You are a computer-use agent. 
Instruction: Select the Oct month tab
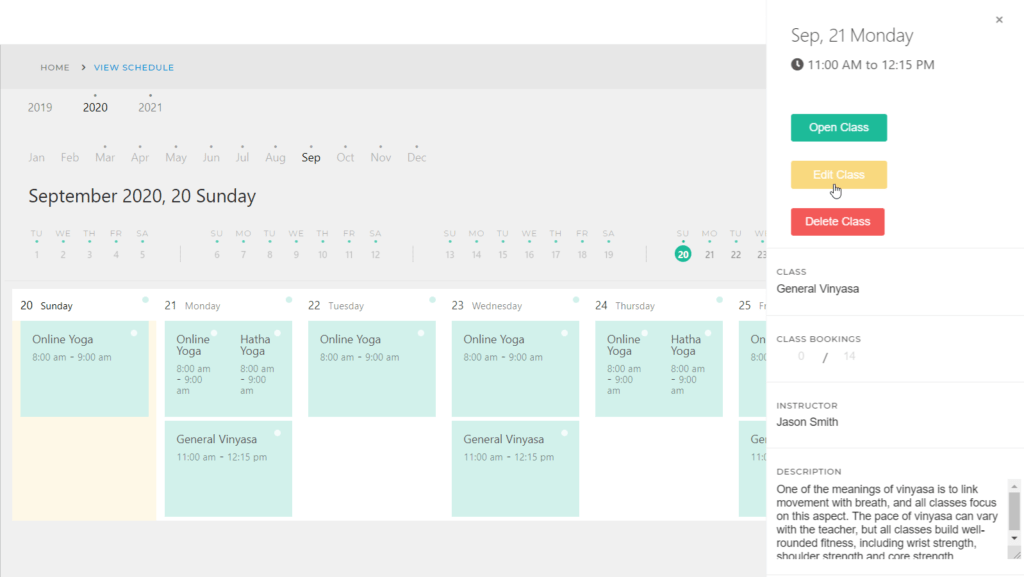[345, 157]
